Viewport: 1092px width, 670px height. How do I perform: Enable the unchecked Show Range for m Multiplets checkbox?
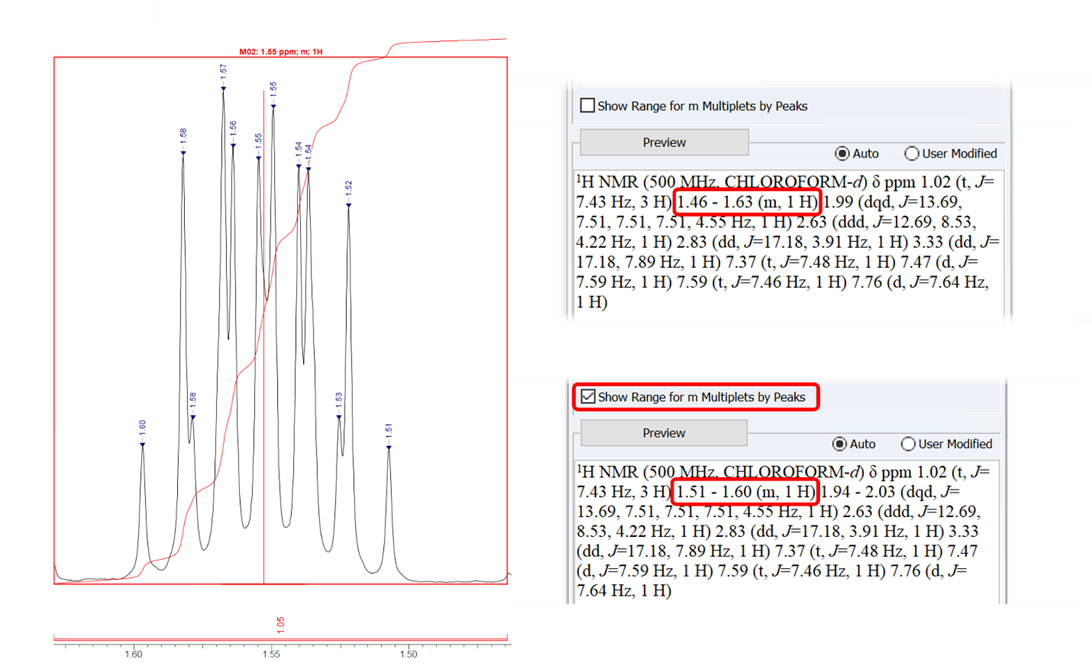[x=588, y=106]
